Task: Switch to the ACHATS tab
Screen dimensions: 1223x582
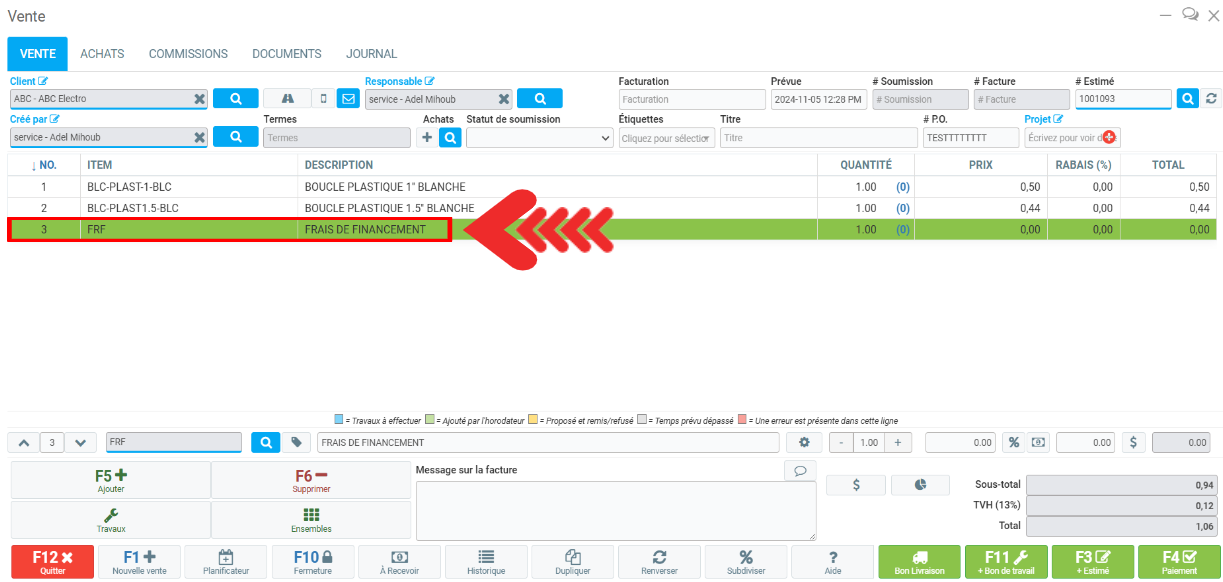Action: pyautogui.click(x=102, y=54)
